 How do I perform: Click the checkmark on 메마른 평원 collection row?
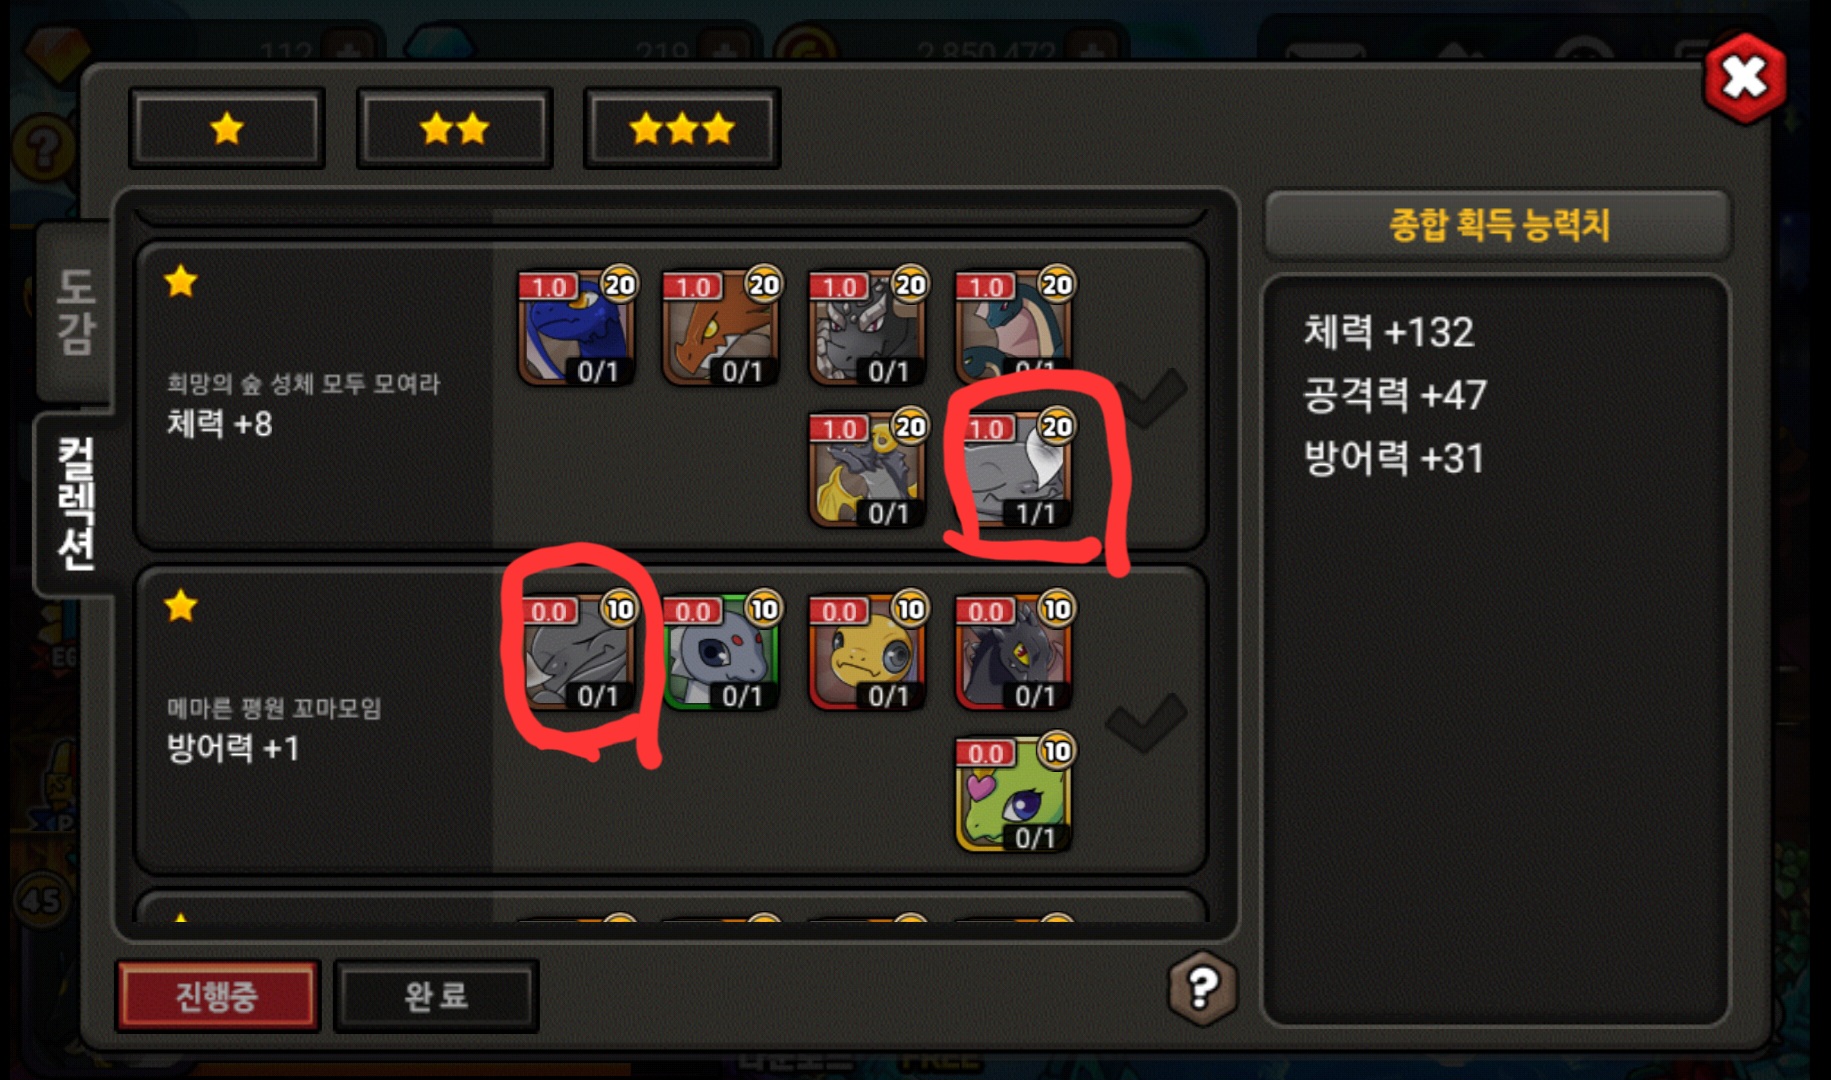(x=1147, y=722)
